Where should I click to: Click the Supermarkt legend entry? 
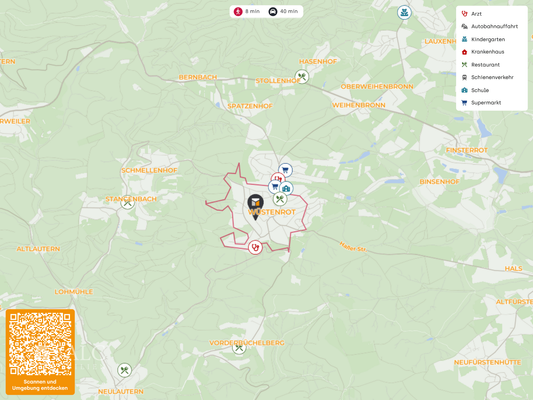tap(481, 103)
